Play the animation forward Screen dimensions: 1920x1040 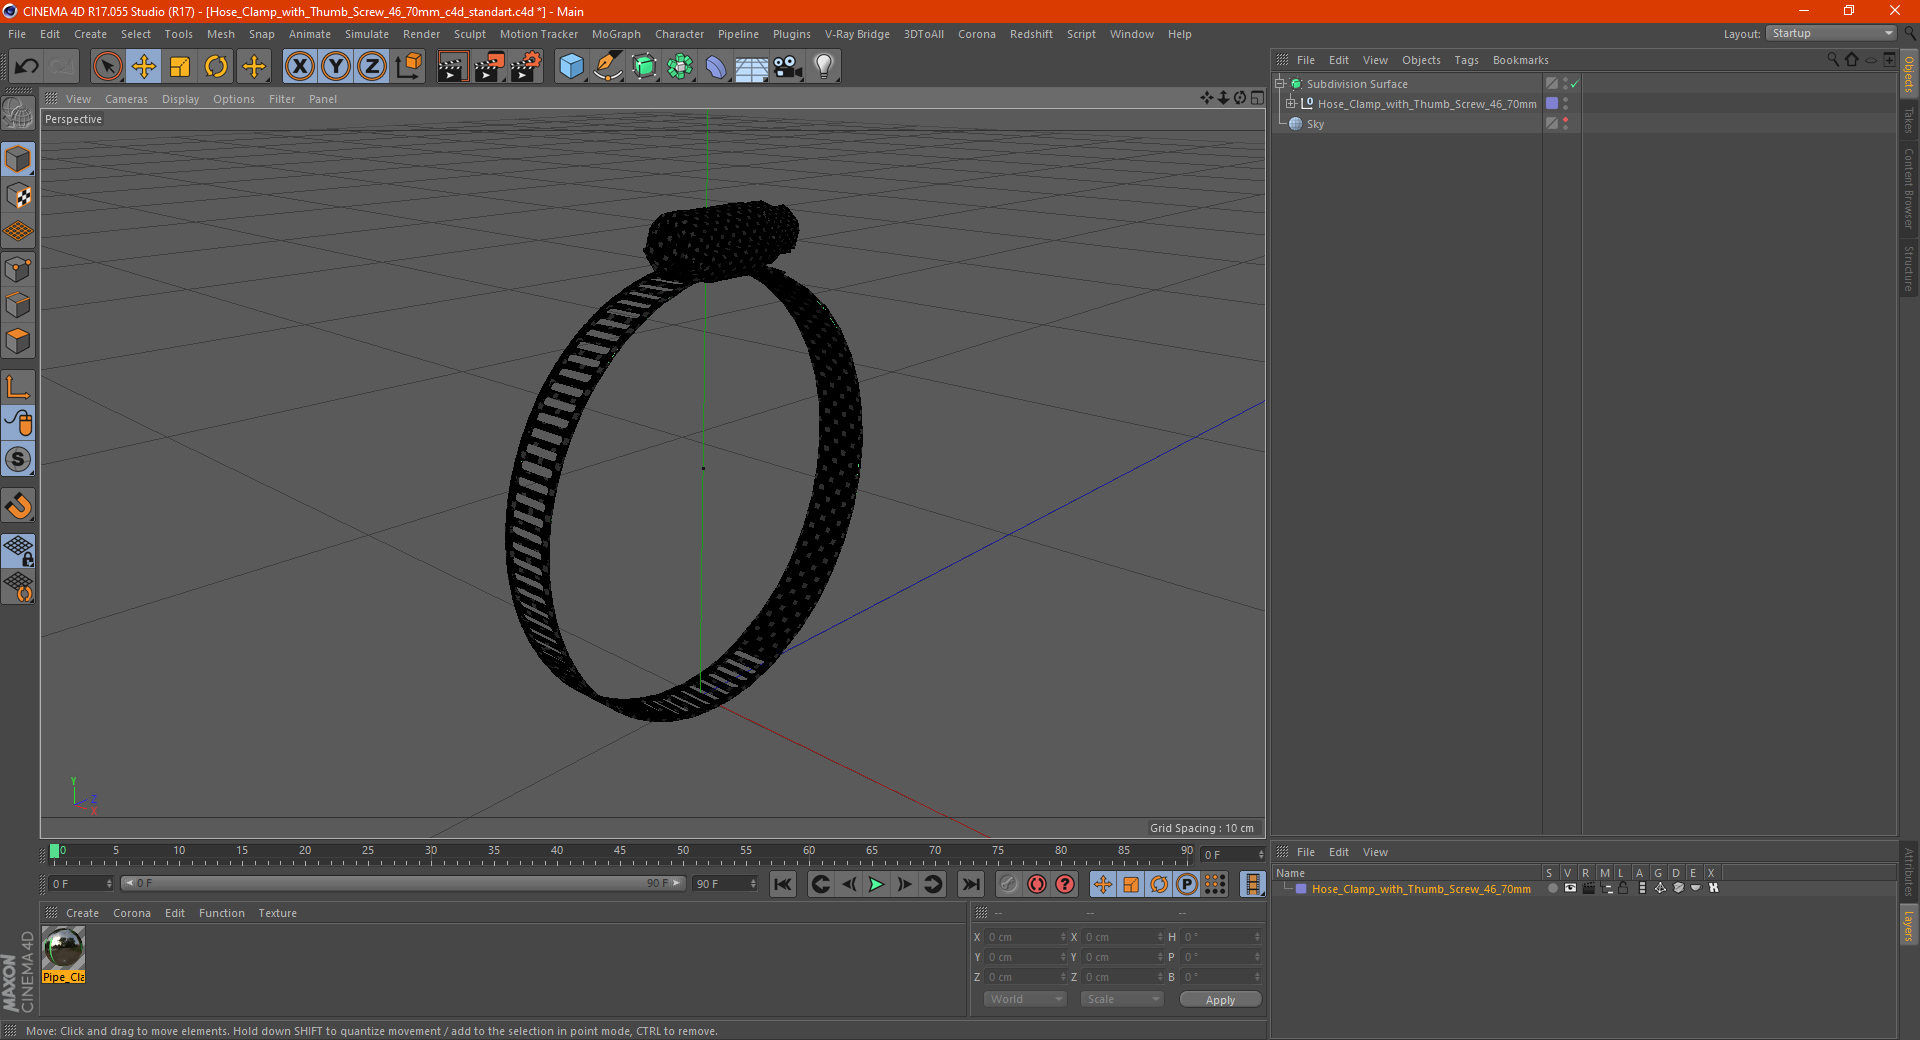tap(876, 884)
